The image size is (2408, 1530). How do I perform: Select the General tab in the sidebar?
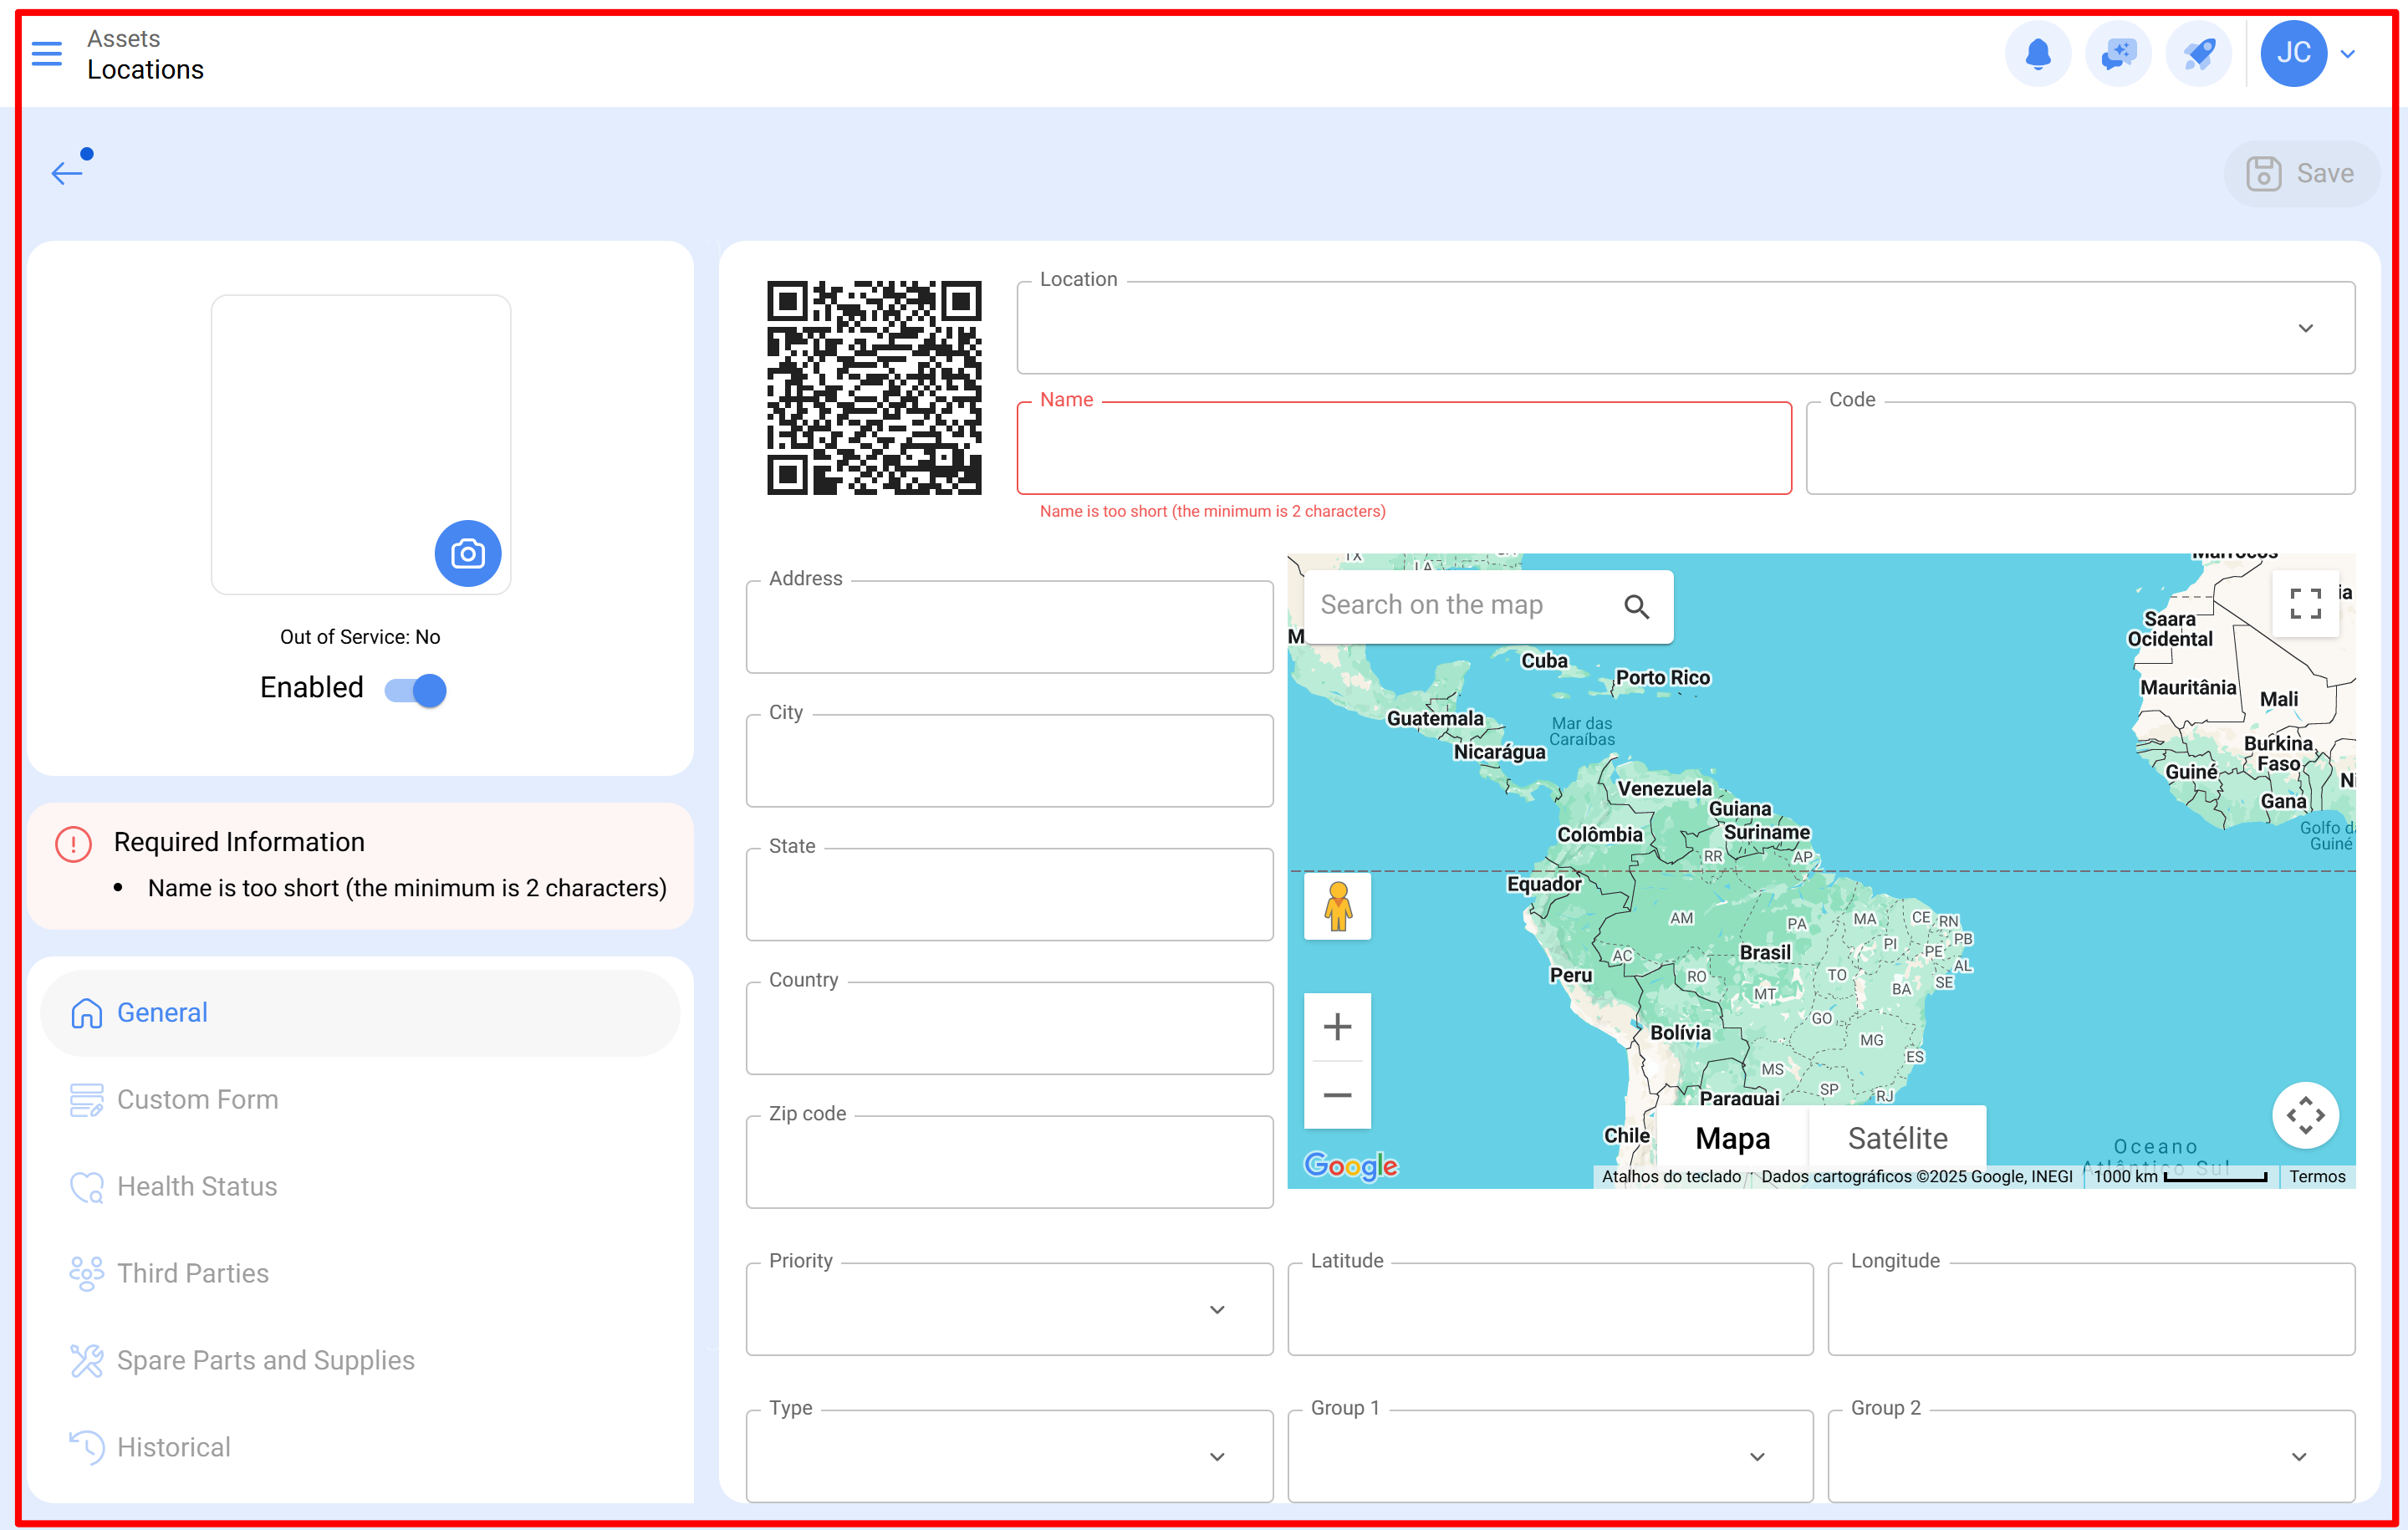161,1012
